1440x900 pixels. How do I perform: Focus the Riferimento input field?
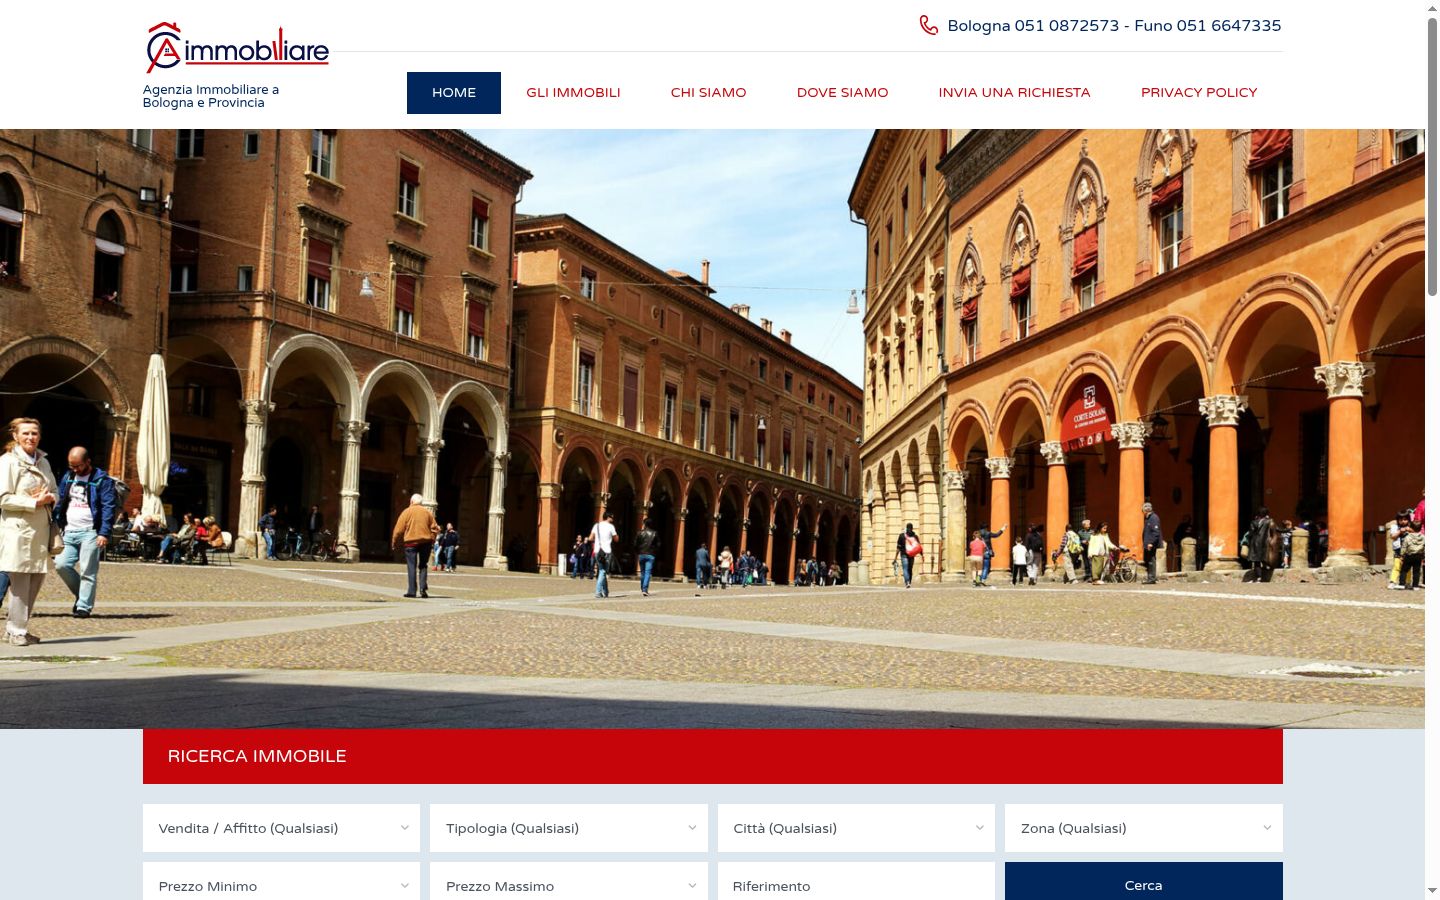pos(856,882)
